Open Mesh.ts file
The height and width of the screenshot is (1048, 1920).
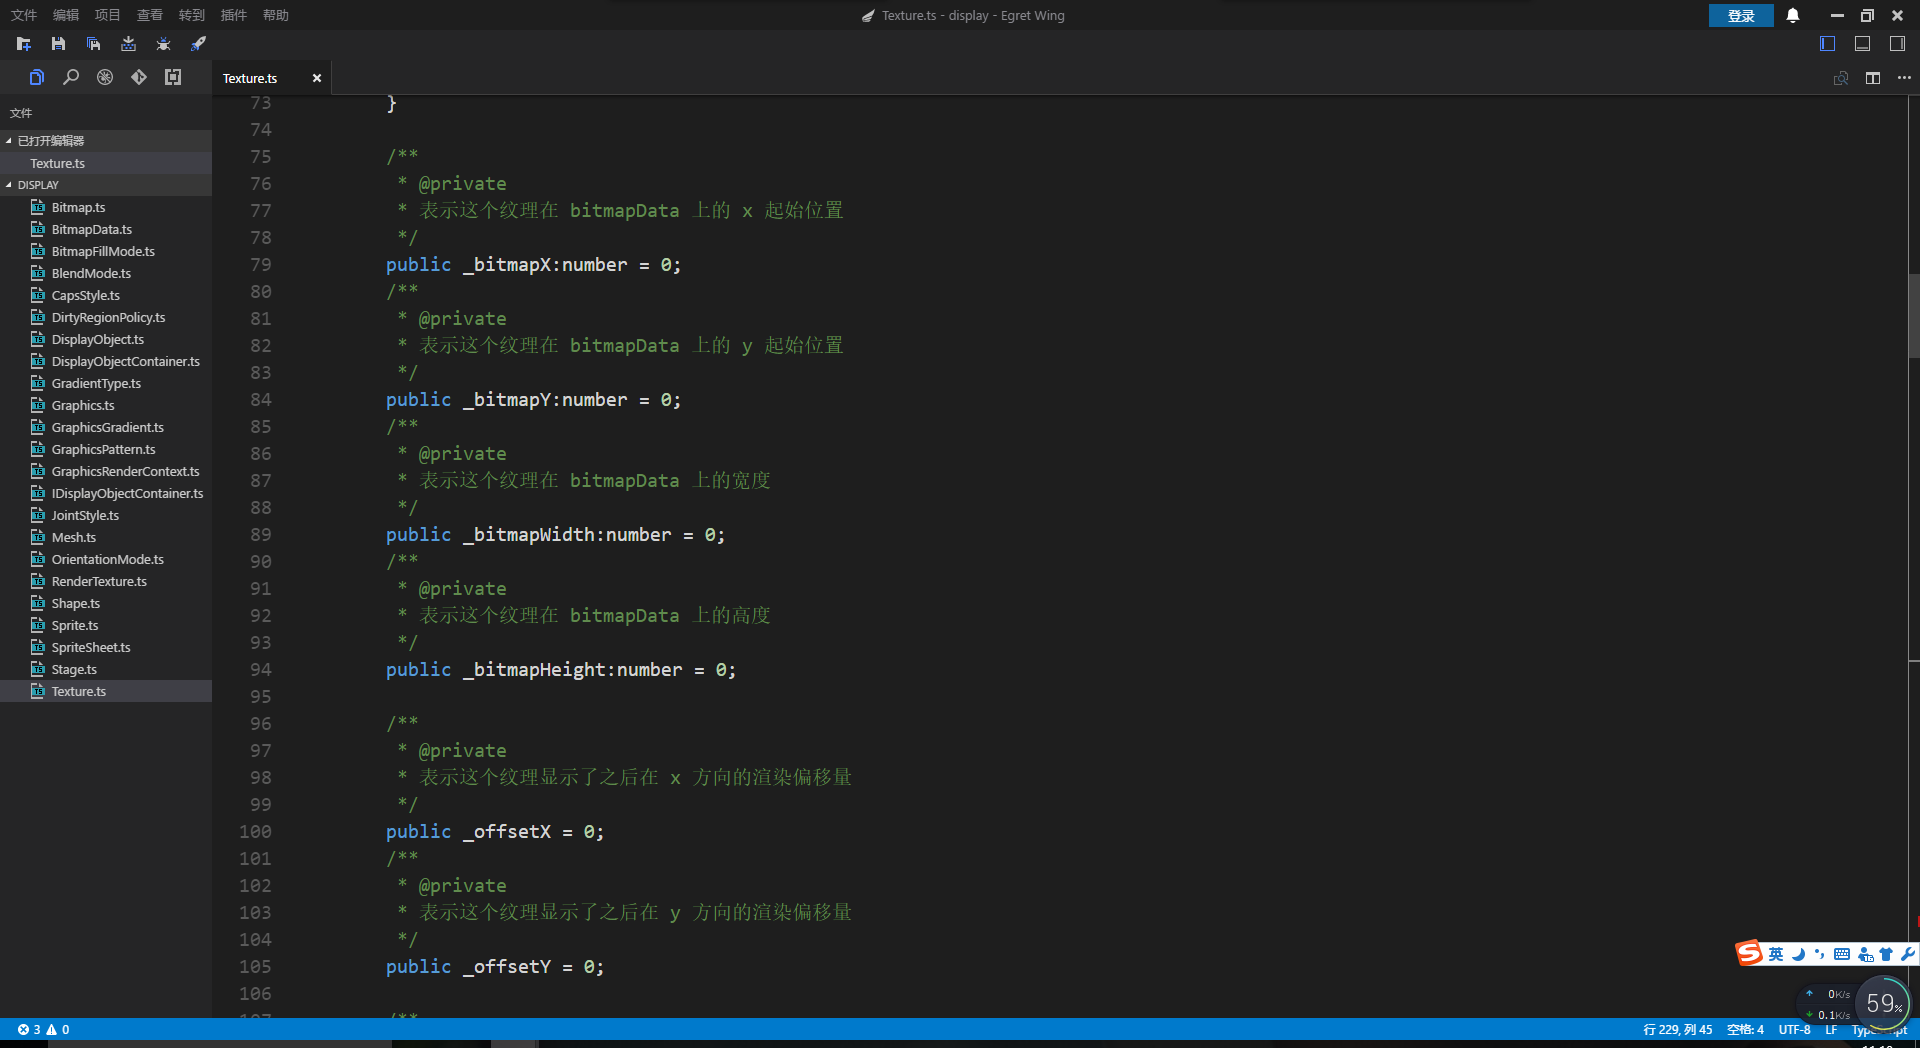tap(105, 537)
